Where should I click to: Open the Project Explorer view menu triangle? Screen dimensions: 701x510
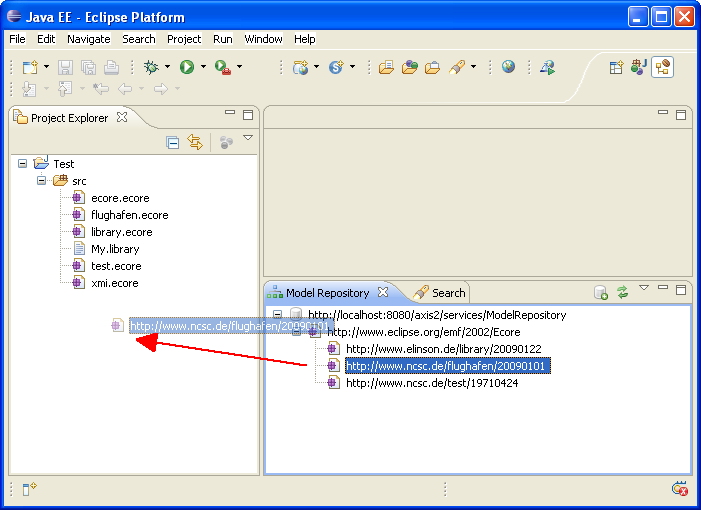pyautogui.click(x=248, y=138)
